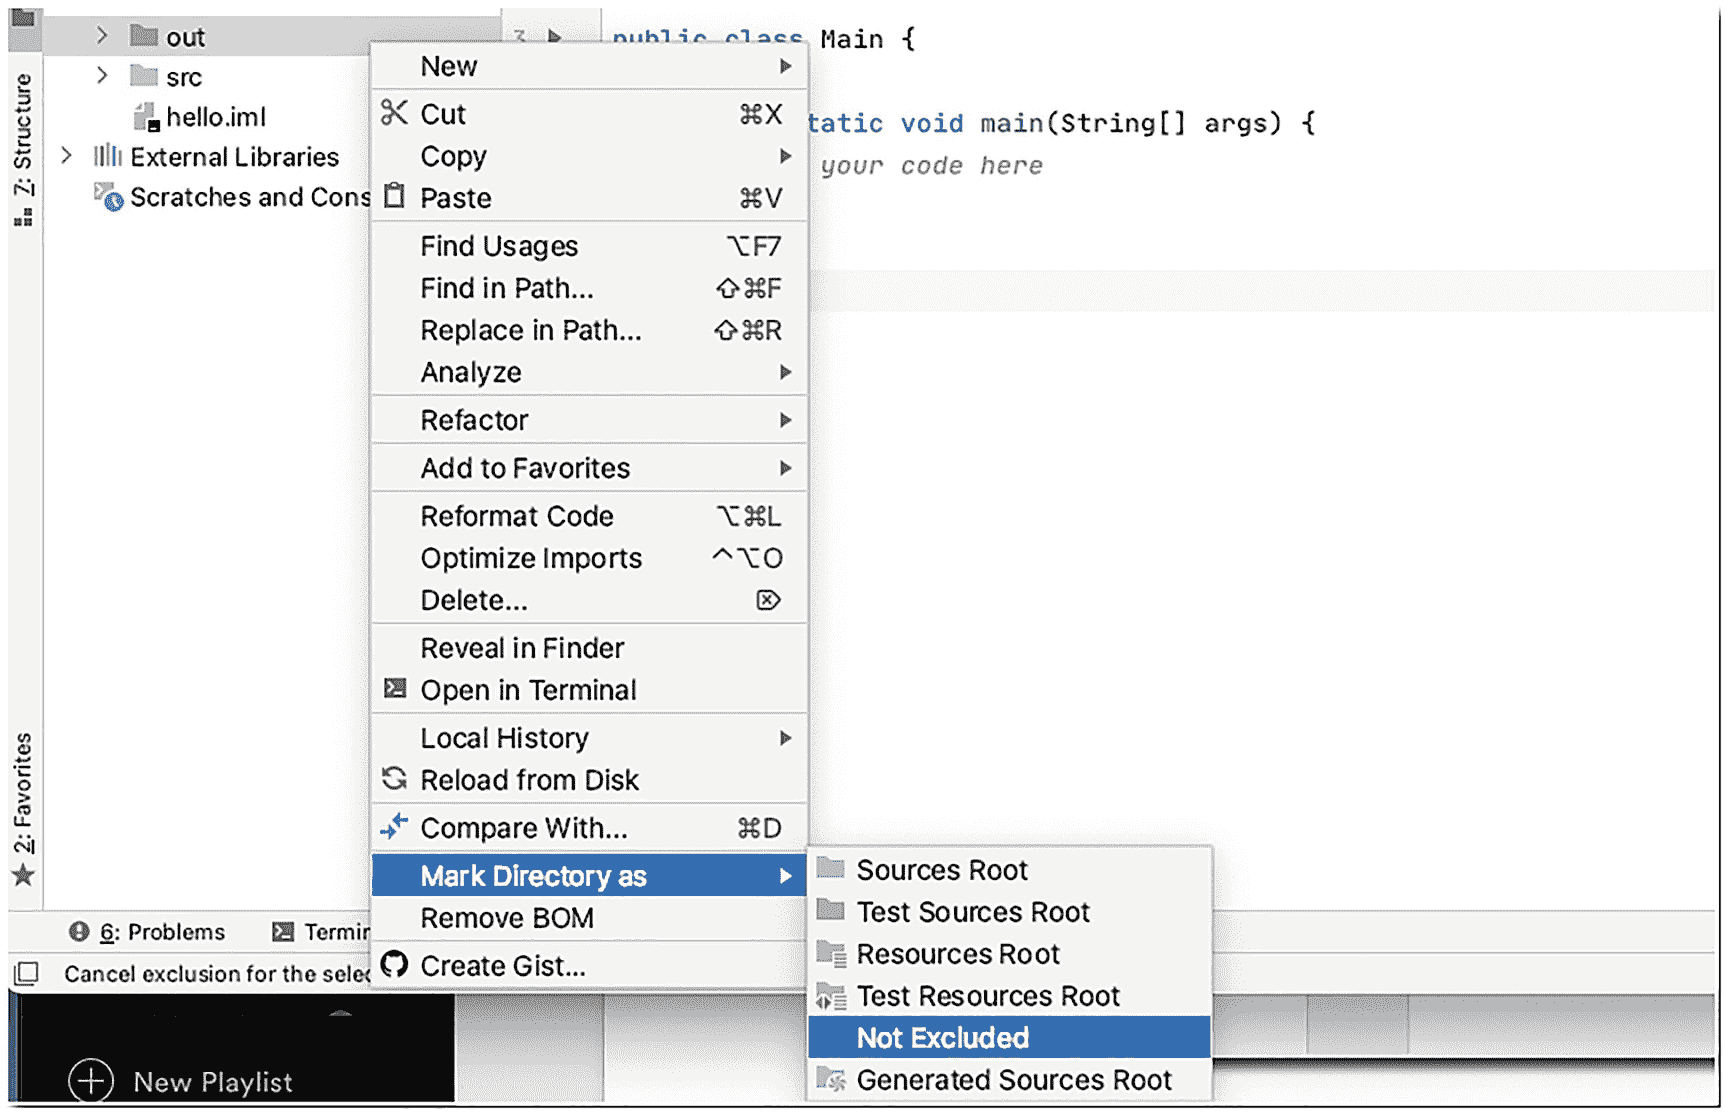Click the out folder icon
The width and height of the screenshot is (1725, 1112).
(144, 37)
